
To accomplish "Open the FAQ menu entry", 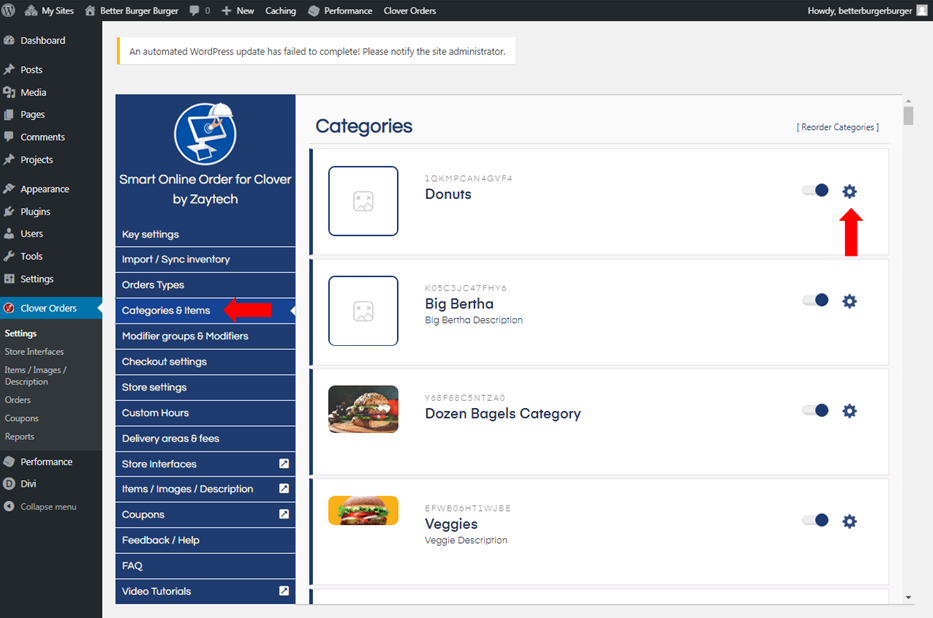I will 205,566.
